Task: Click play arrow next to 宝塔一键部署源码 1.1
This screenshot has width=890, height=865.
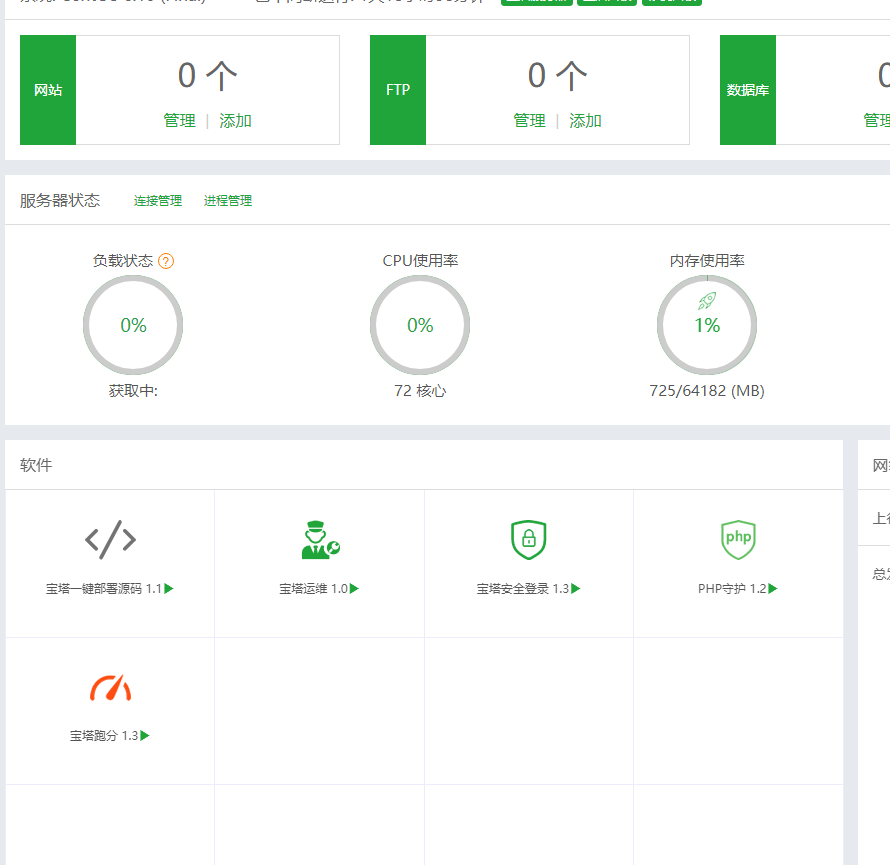Action: [x=169, y=589]
